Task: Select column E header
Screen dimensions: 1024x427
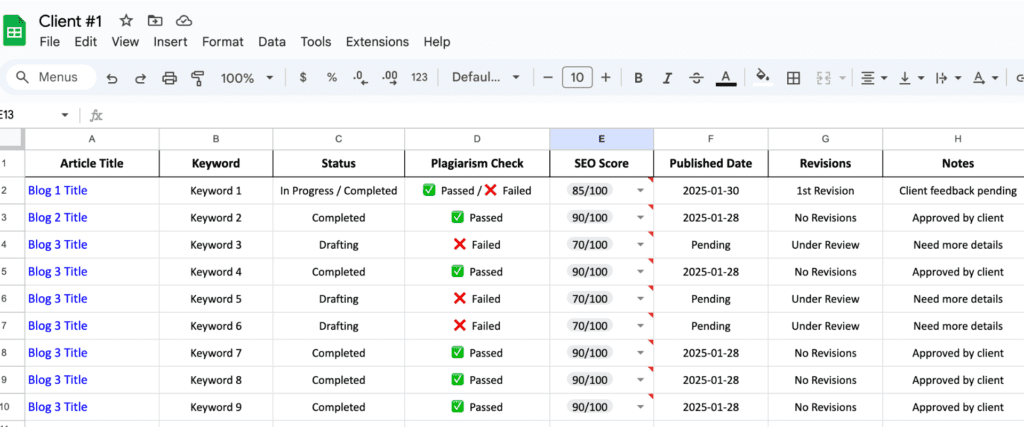Action: [601, 138]
